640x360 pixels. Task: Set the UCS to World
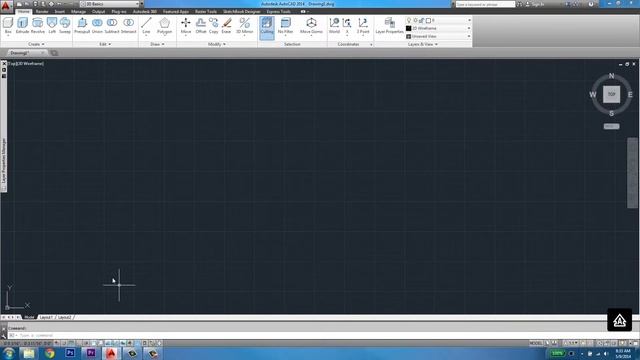pyautogui.click(x=334, y=25)
